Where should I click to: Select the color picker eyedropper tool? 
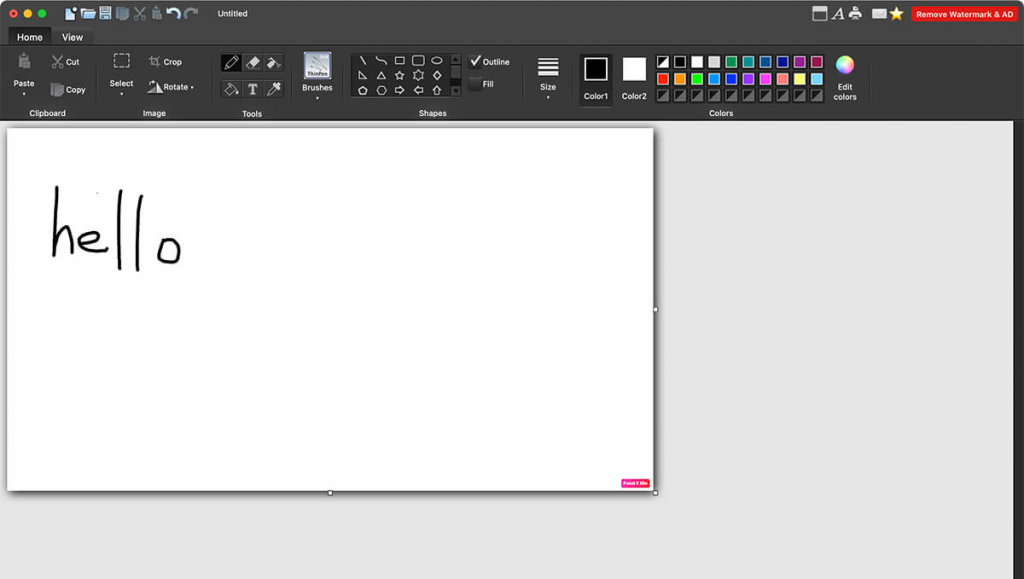pyautogui.click(x=274, y=89)
